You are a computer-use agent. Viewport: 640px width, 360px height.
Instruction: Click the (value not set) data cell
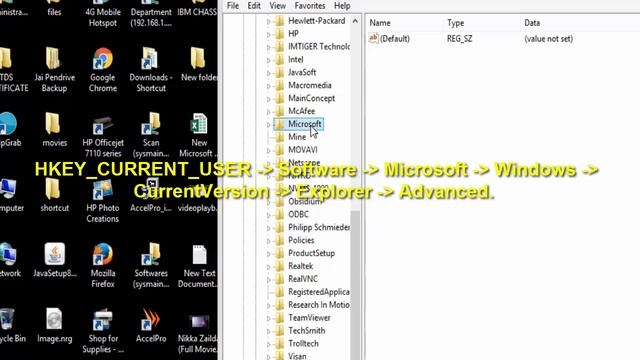548,39
